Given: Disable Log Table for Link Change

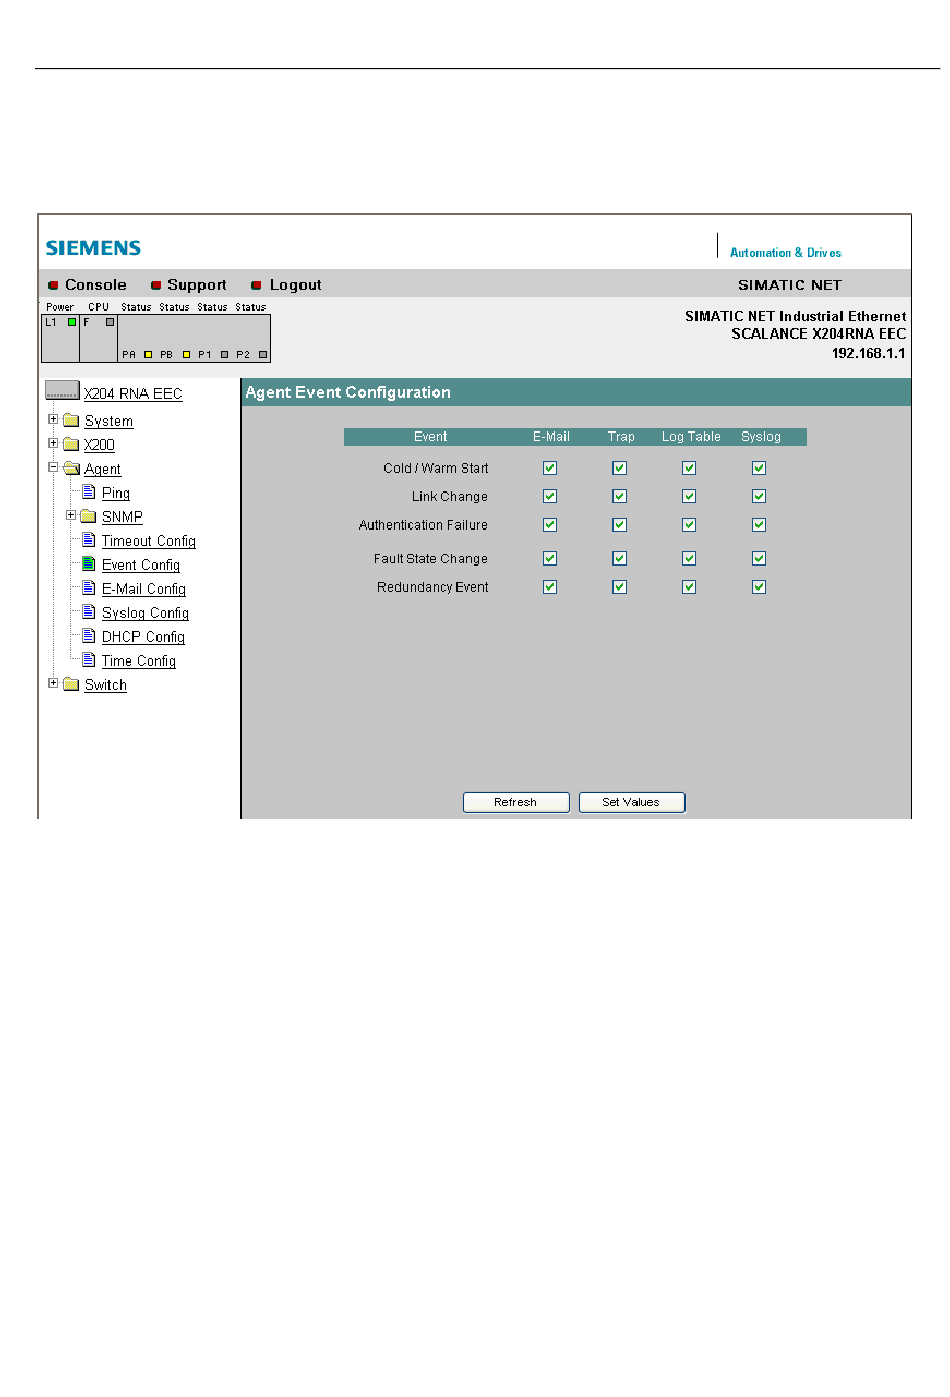Looking at the screenshot, I should click(x=689, y=496).
